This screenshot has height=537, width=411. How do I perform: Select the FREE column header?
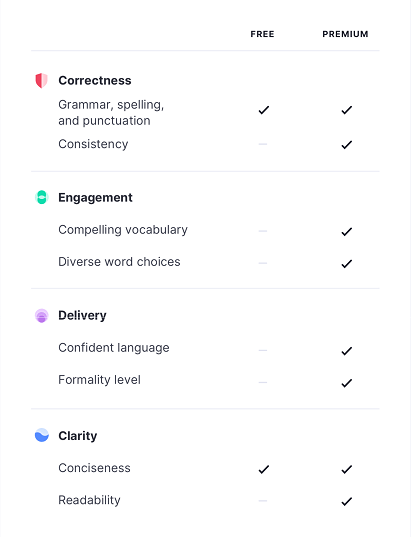pos(262,34)
